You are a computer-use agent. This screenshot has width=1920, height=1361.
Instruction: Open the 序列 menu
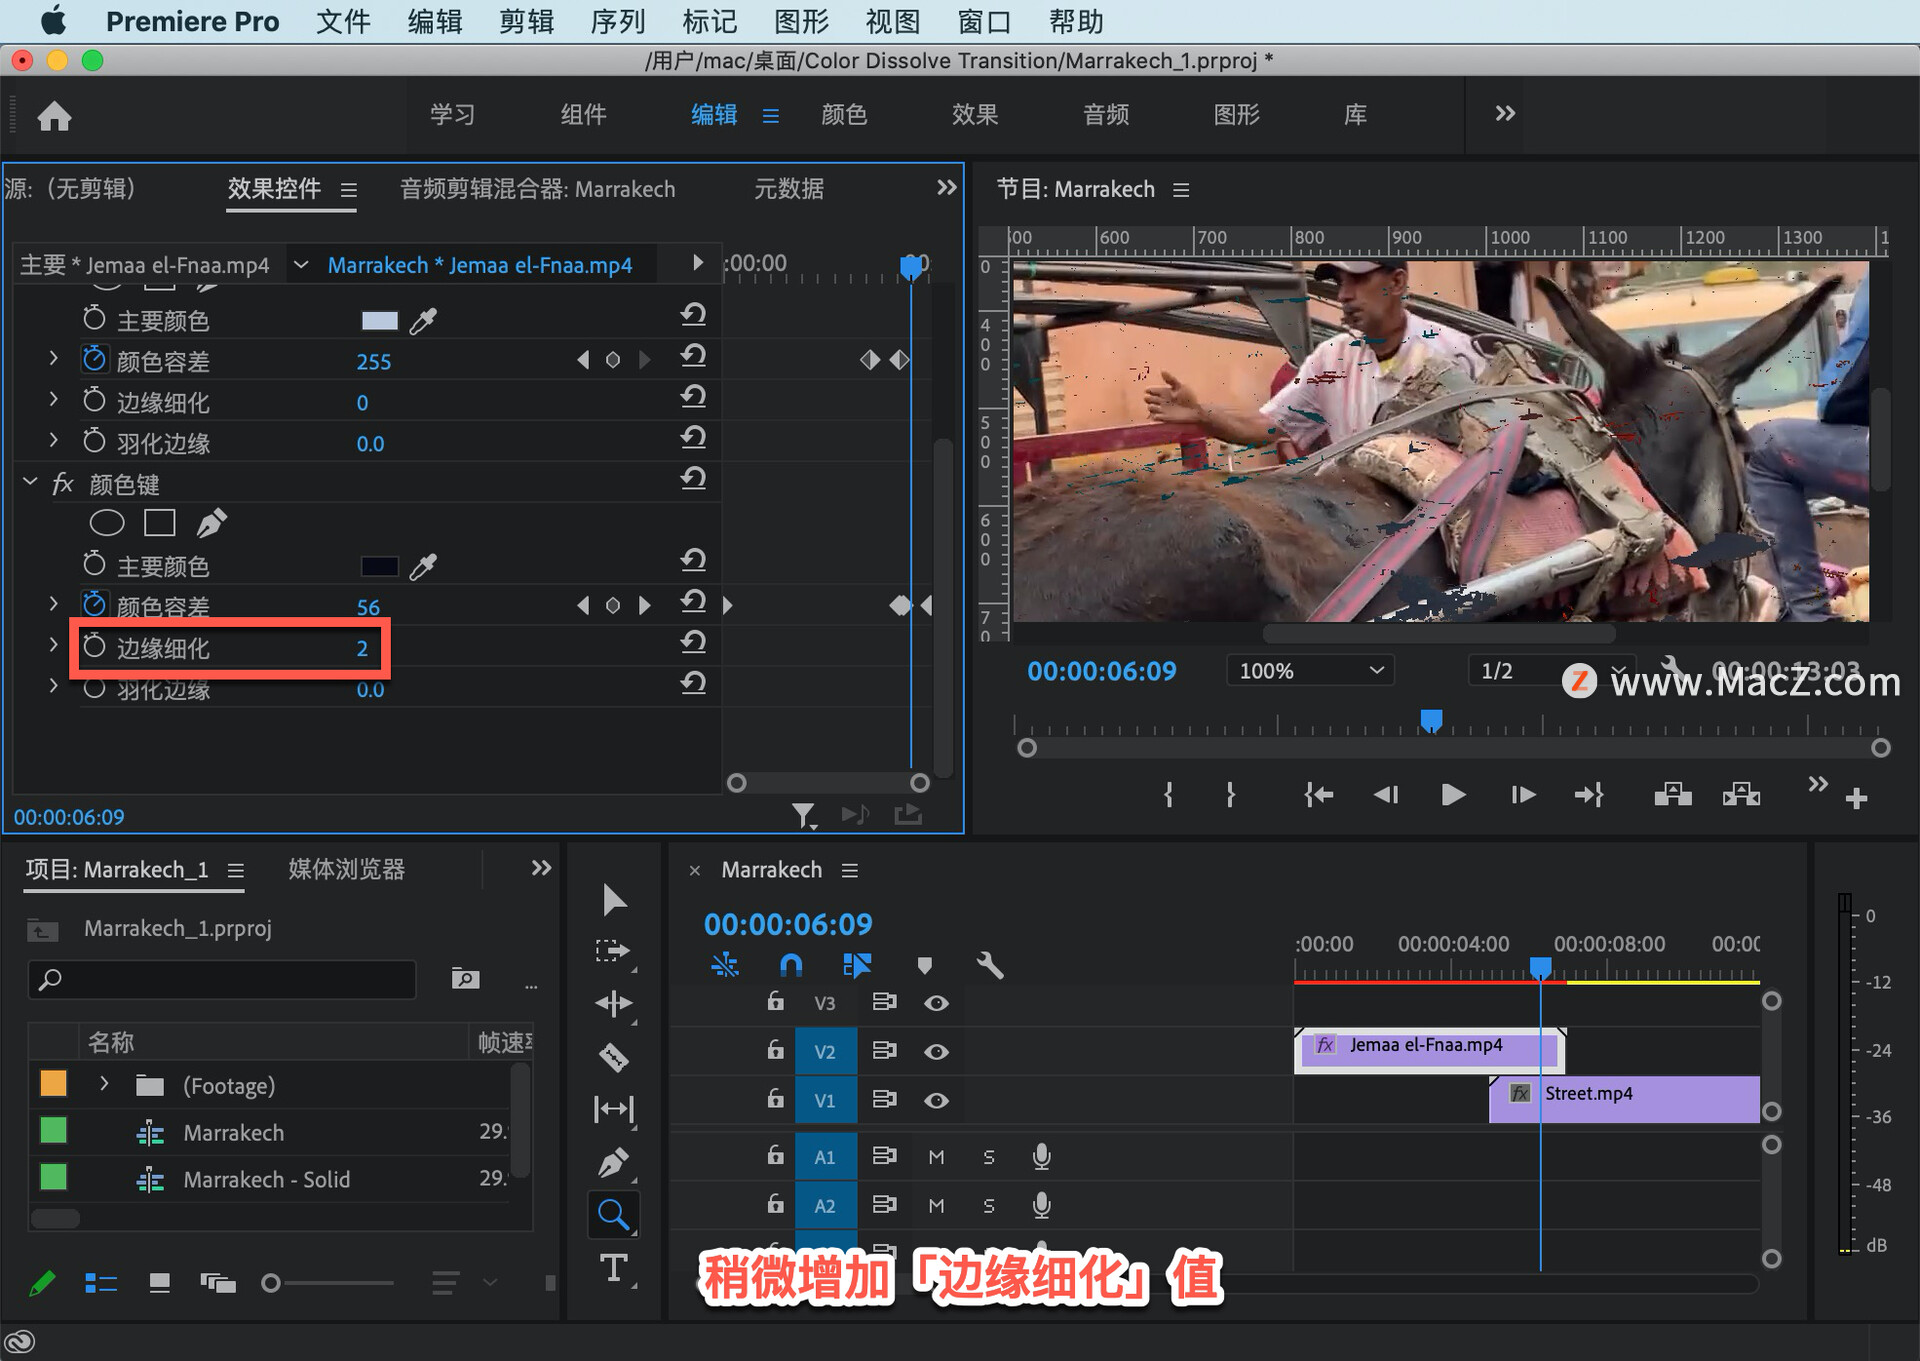click(x=617, y=21)
